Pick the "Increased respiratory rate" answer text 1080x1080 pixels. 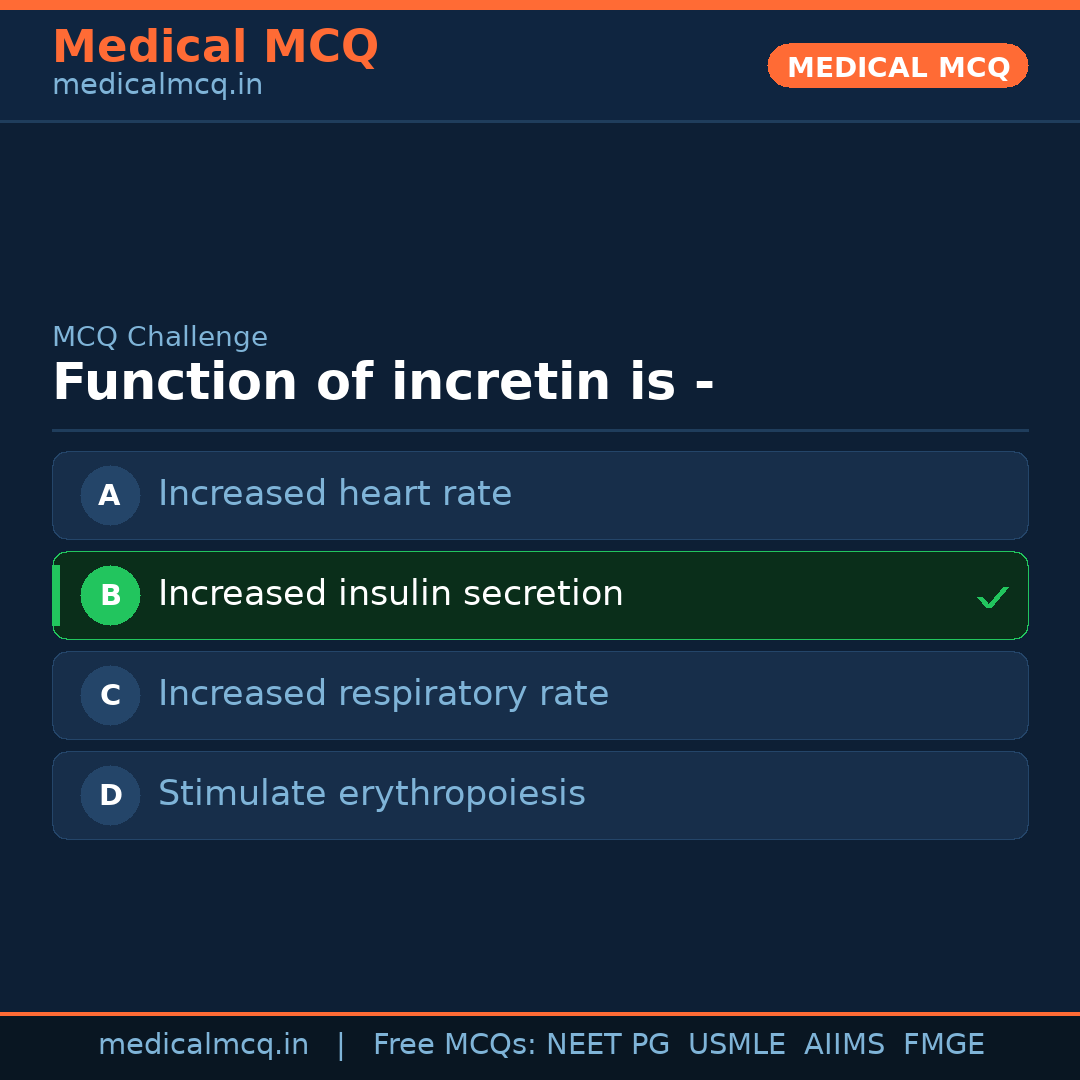(x=383, y=694)
